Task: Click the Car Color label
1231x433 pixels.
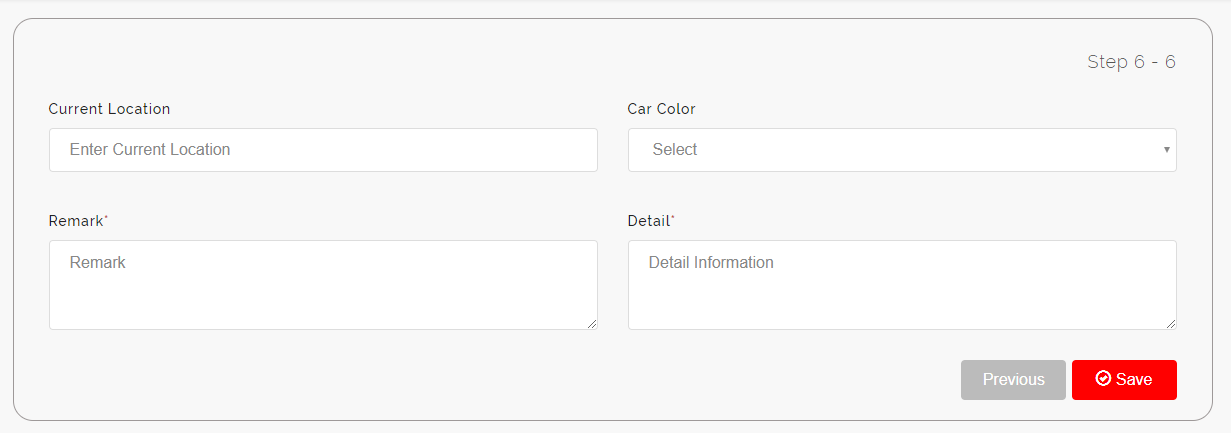Action: 661,109
